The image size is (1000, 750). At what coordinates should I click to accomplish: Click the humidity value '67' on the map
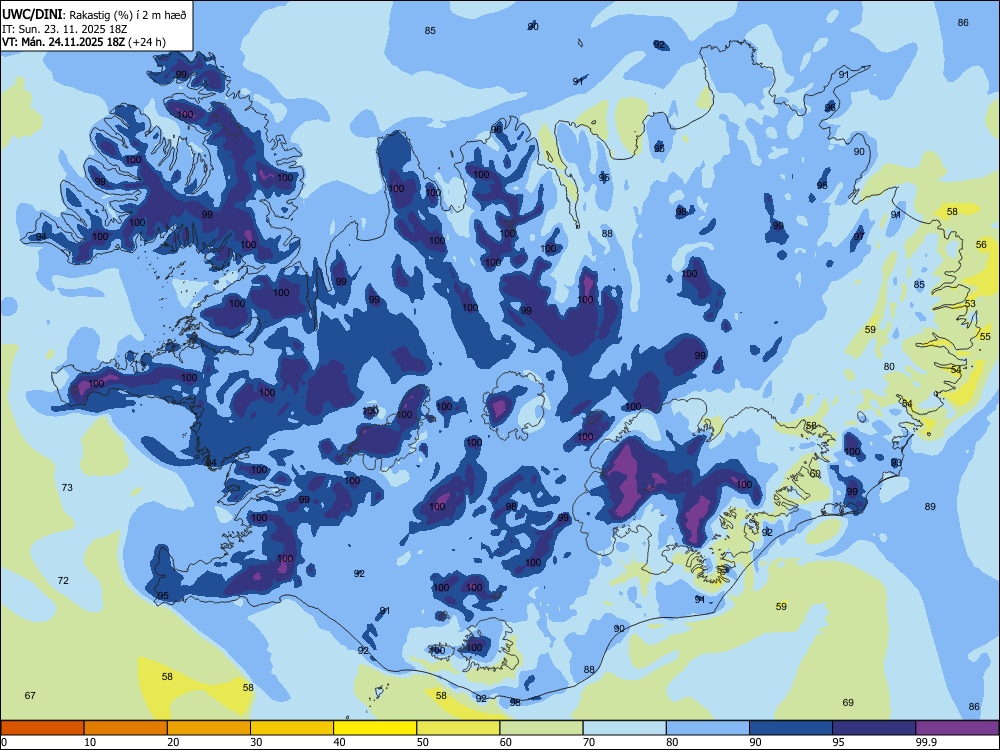click(30, 695)
